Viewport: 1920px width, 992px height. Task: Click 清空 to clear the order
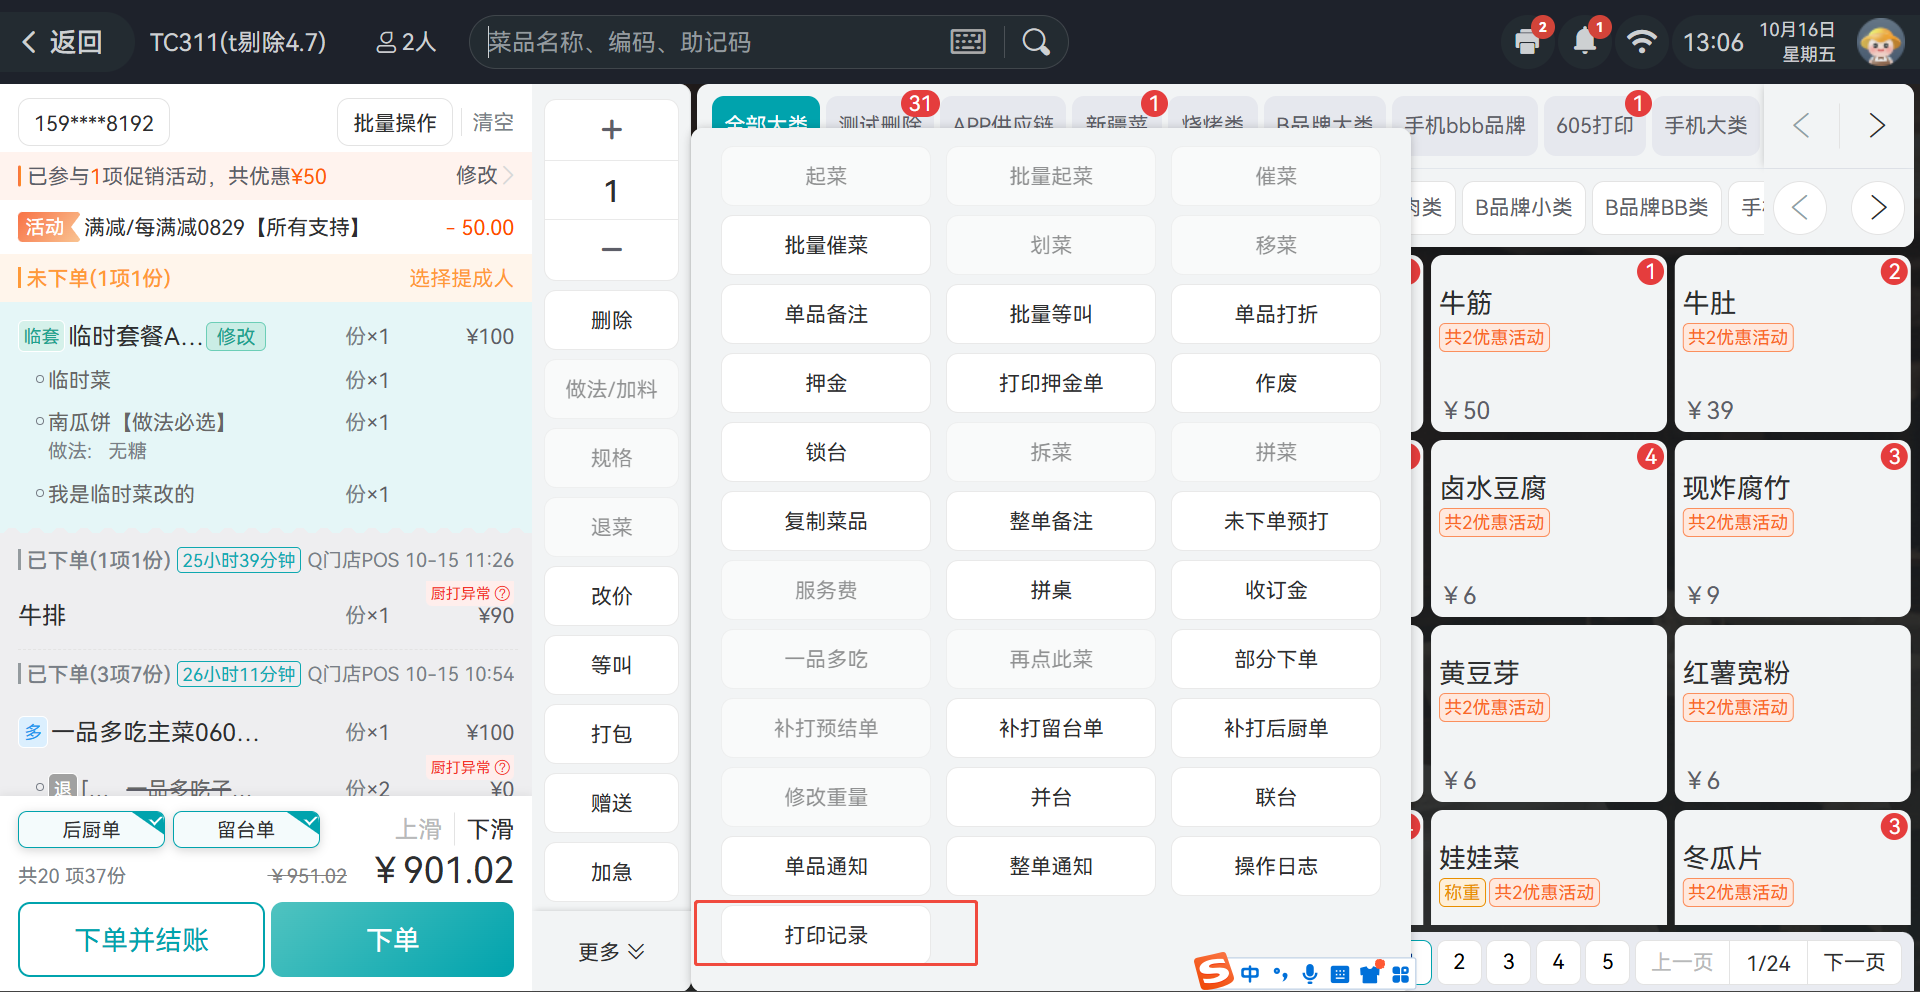493,122
